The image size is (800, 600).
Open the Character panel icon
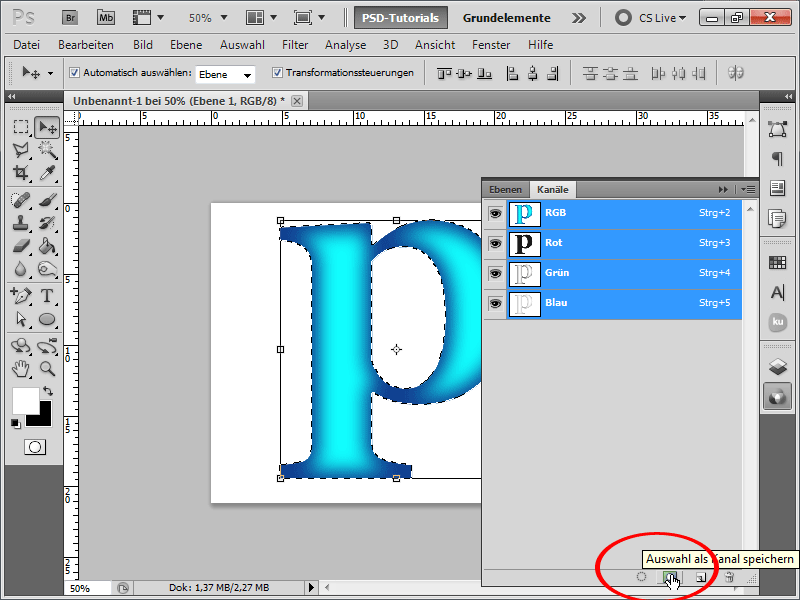(777, 292)
